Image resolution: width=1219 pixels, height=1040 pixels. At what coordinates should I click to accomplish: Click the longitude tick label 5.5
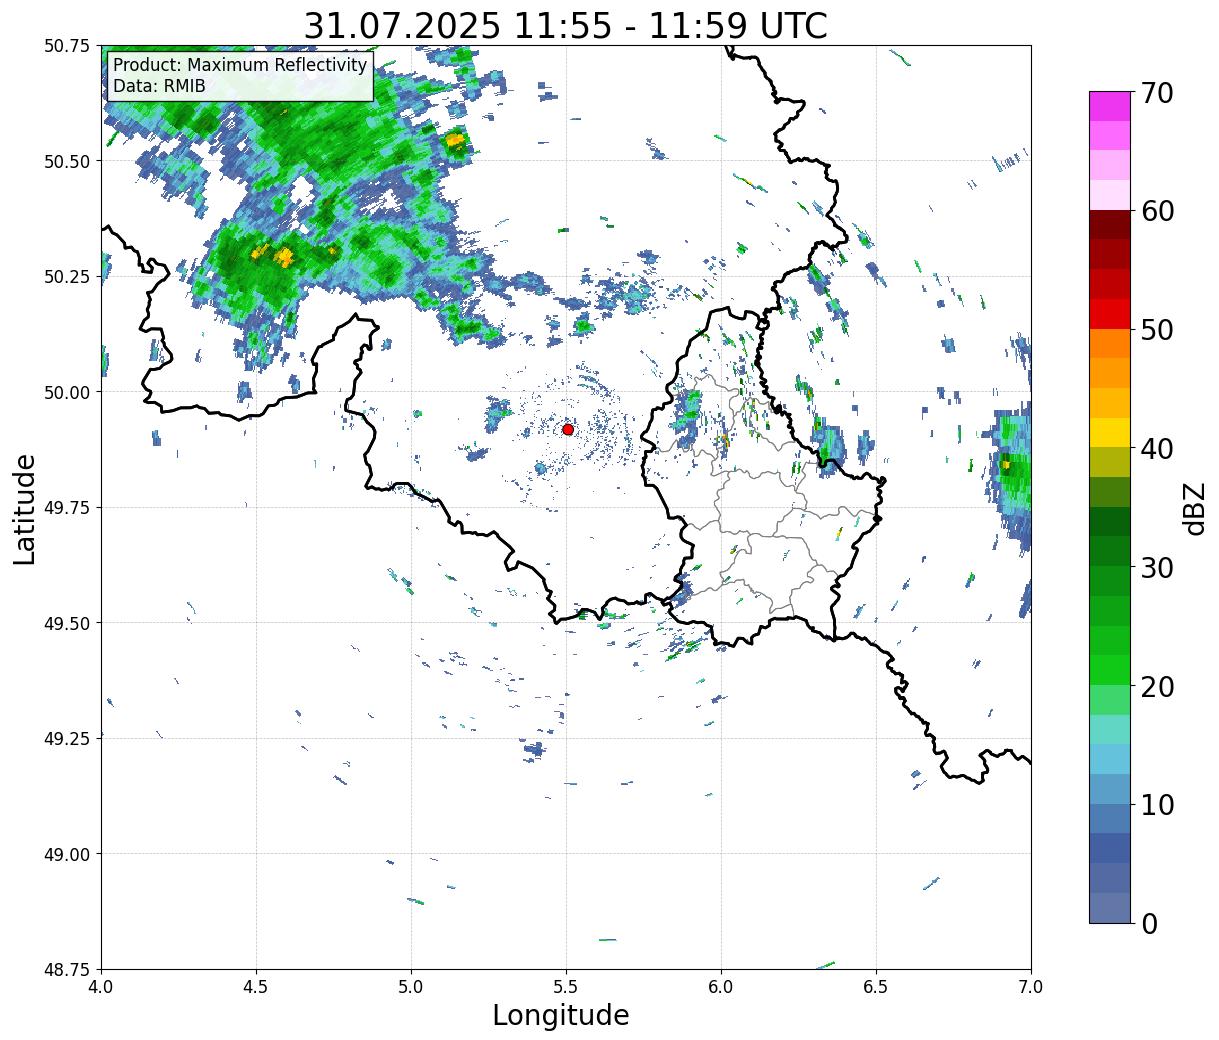tap(566, 987)
